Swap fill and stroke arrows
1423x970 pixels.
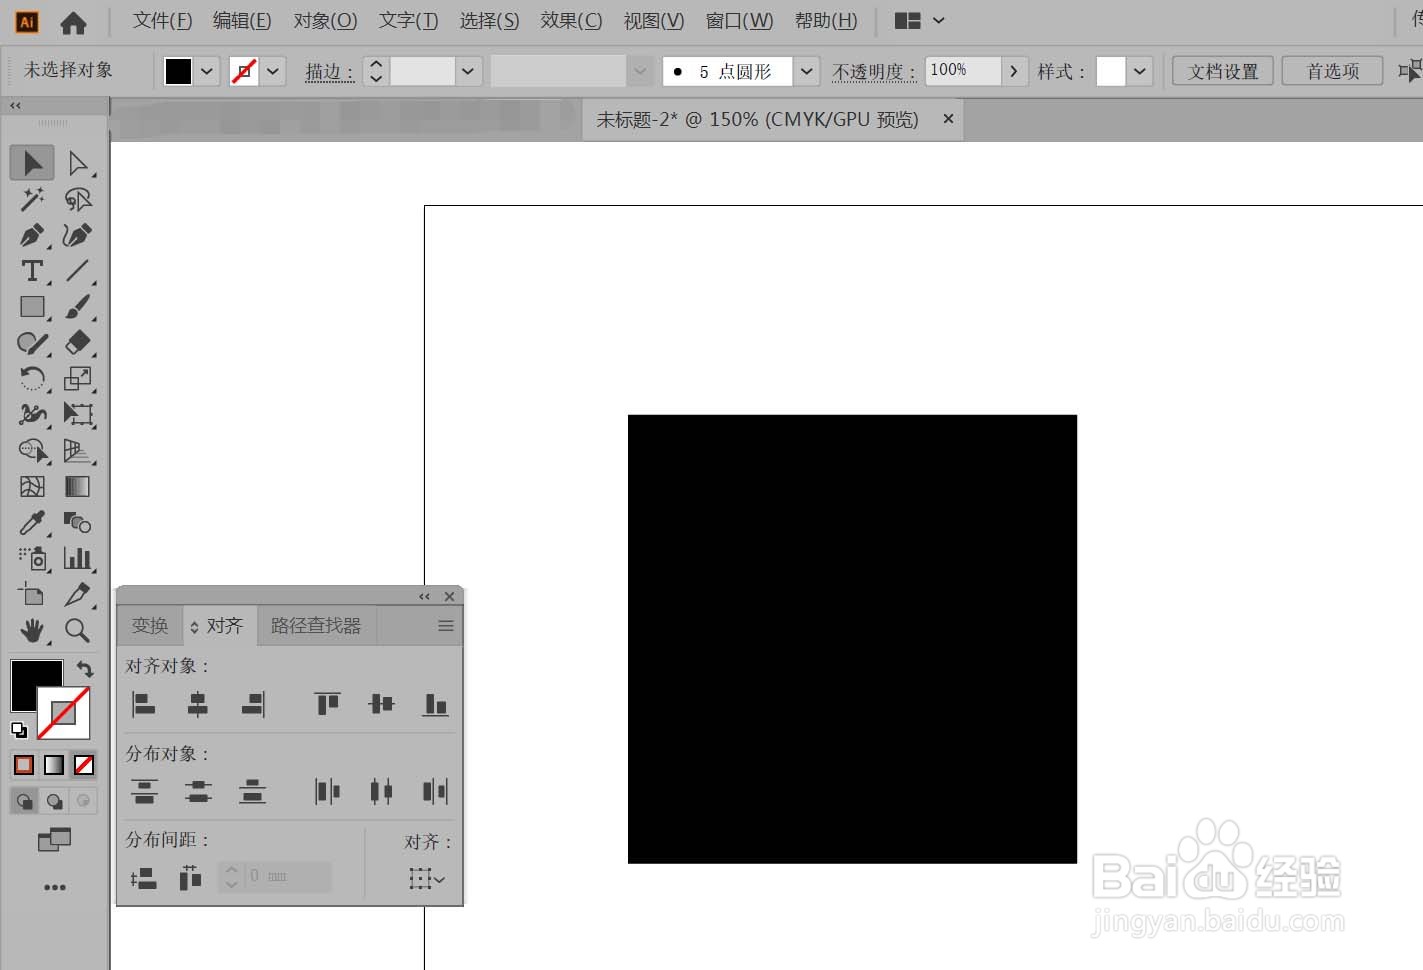pyautogui.click(x=85, y=669)
